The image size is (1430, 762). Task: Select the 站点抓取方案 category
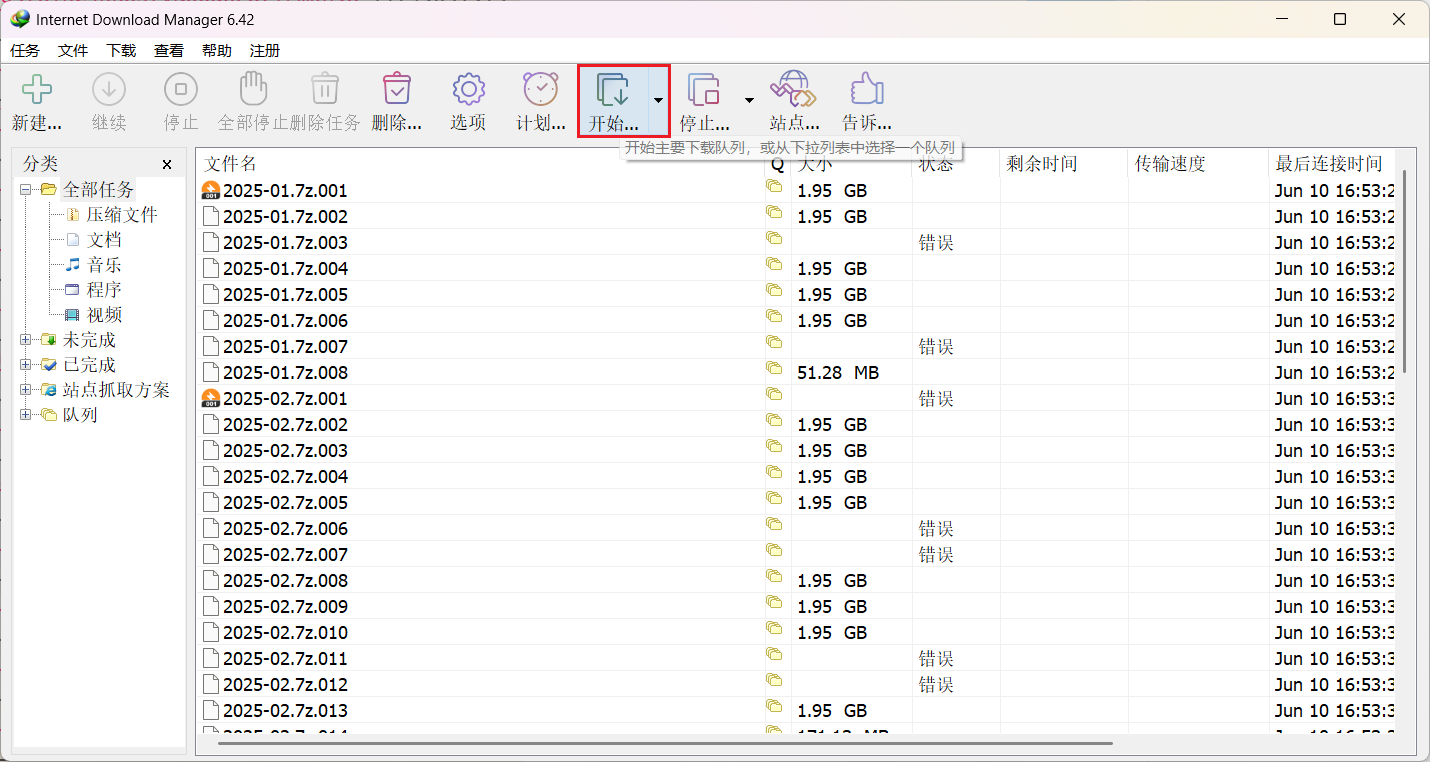pos(116,390)
